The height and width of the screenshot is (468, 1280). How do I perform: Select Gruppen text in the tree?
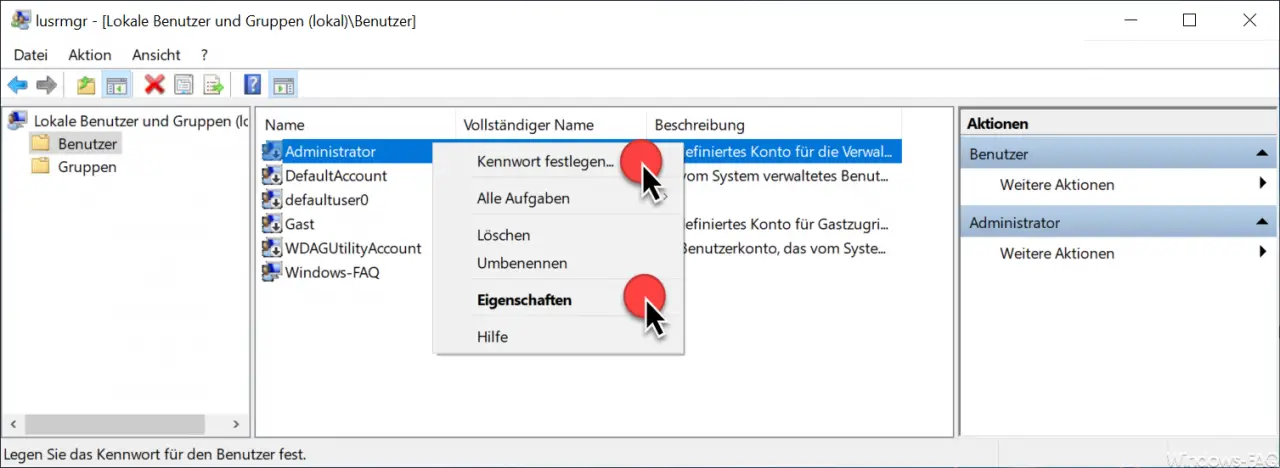point(87,167)
